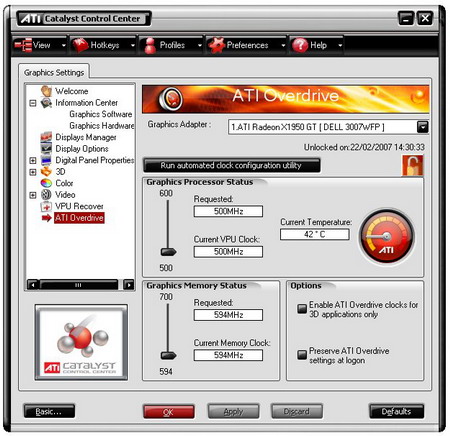Click the Display Options monitor icon
The height and width of the screenshot is (436, 450).
point(46,148)
